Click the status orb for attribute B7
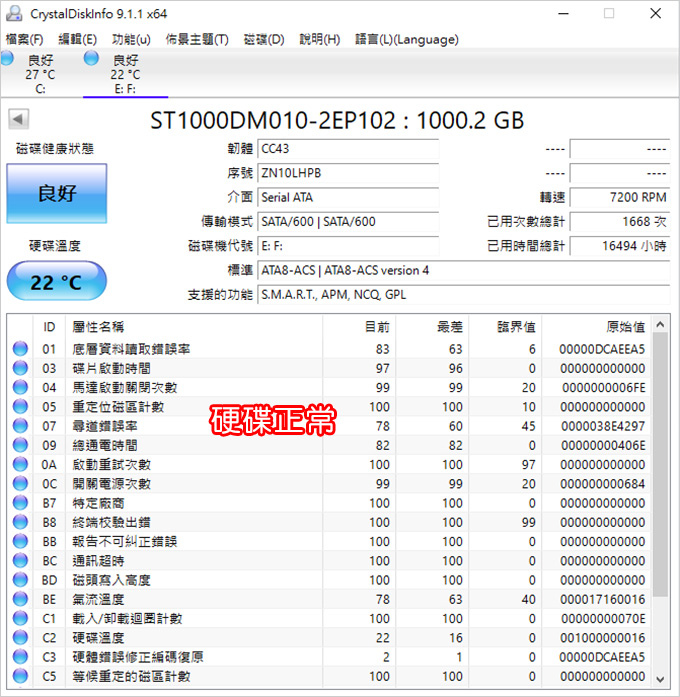Viewport: 680px width, 697px height. tap(20, 503)
